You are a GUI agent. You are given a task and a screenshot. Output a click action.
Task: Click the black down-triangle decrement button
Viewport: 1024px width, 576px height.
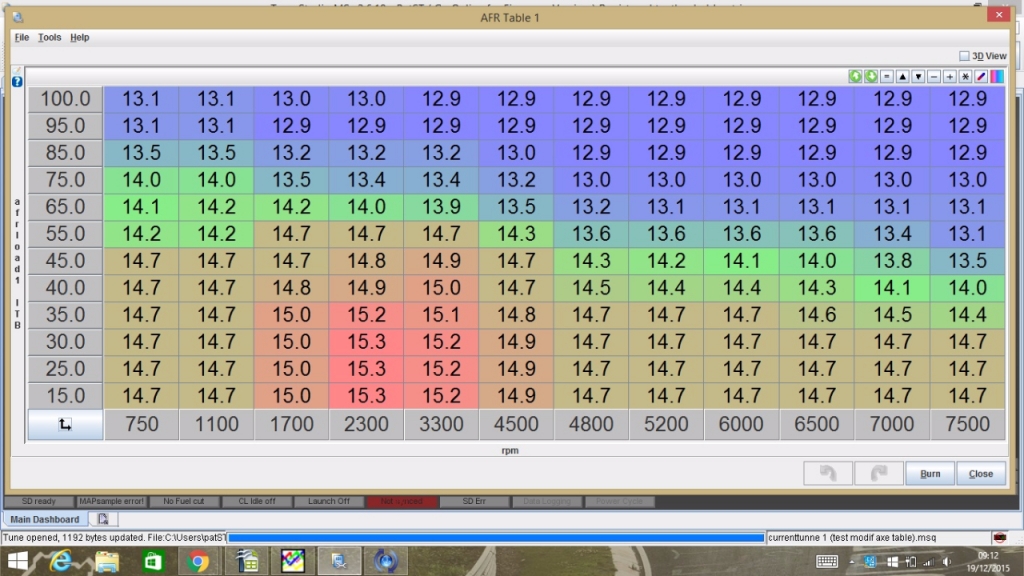[x=918, y=76]
